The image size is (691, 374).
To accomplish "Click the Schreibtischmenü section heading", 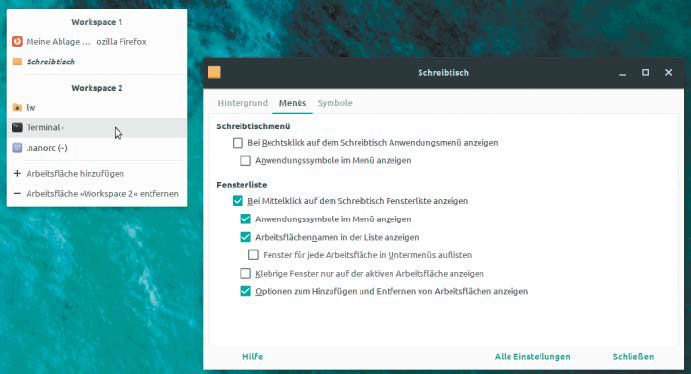I will [x=253, y=126].
